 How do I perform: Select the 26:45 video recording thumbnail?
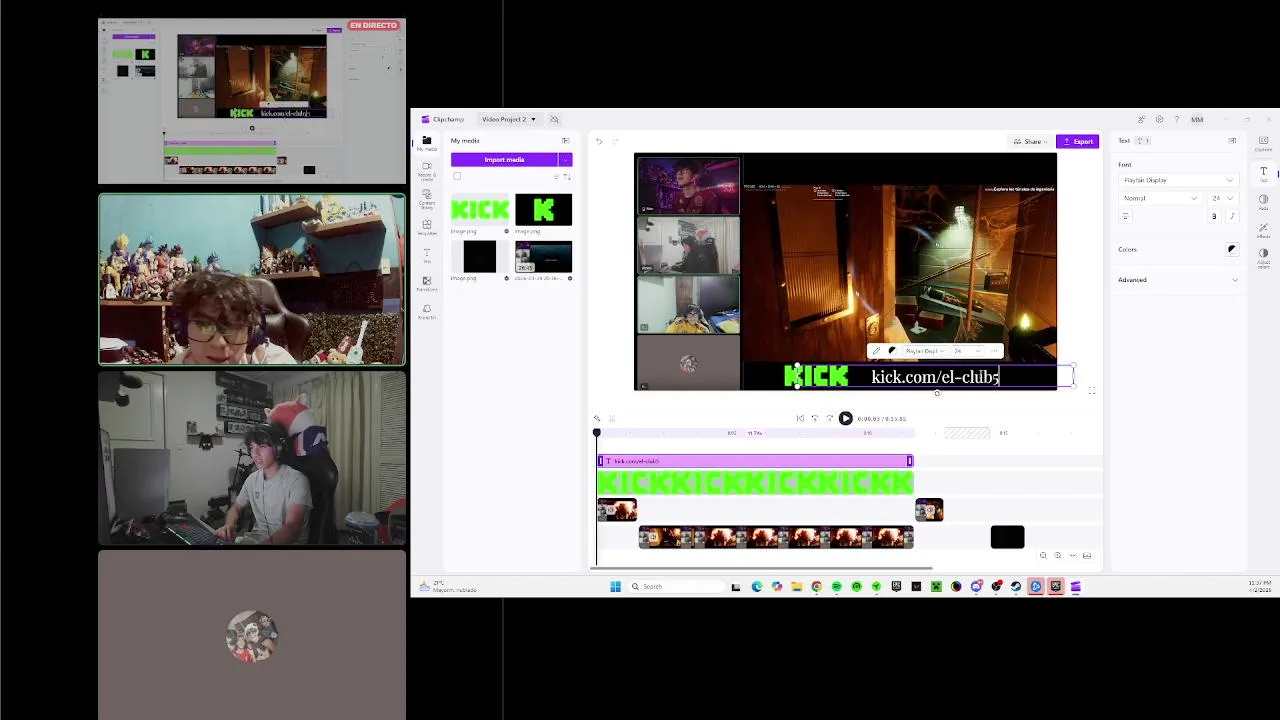544,257
